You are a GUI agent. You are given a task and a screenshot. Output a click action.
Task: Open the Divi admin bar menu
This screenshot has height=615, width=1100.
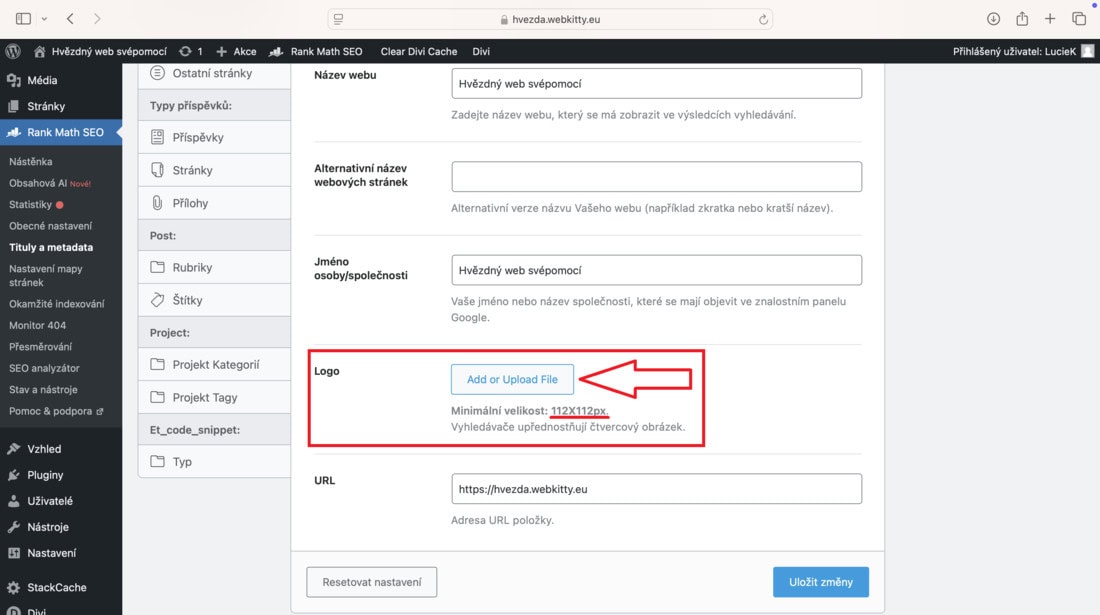(x=481, y=51)
